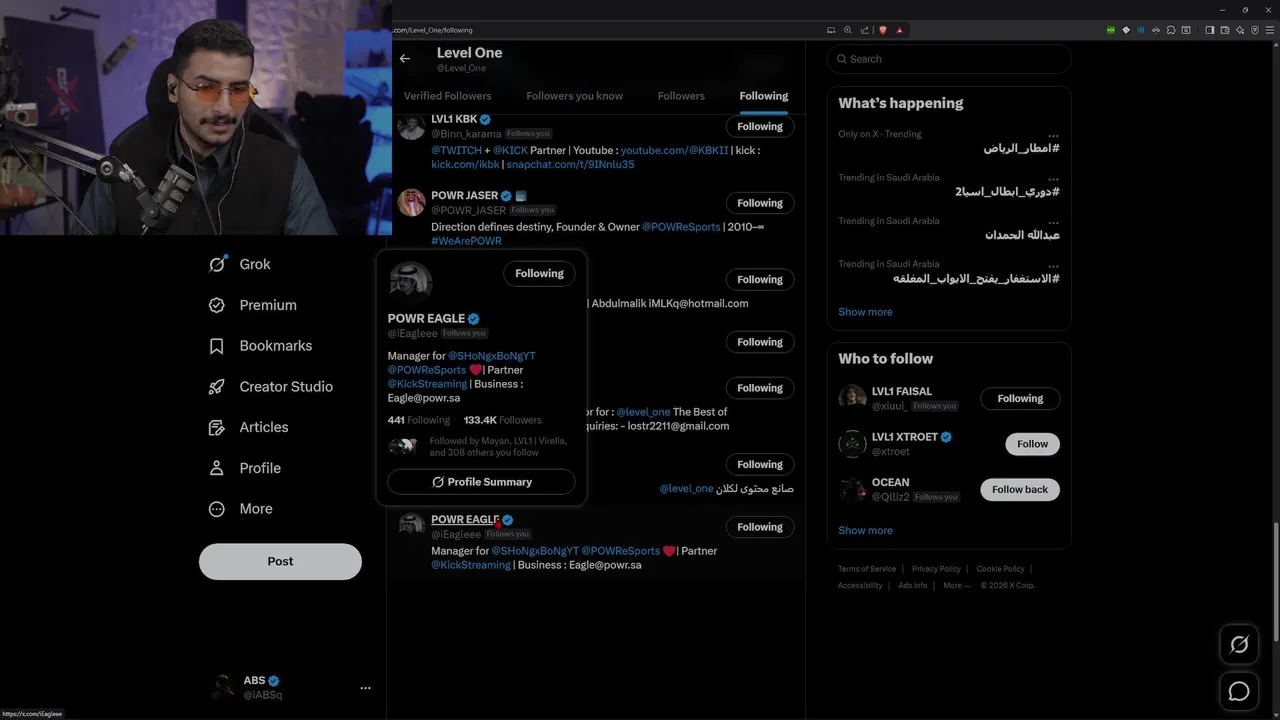
Task: Click the search field
Action: pyautogui.click(x=949, y=59)
